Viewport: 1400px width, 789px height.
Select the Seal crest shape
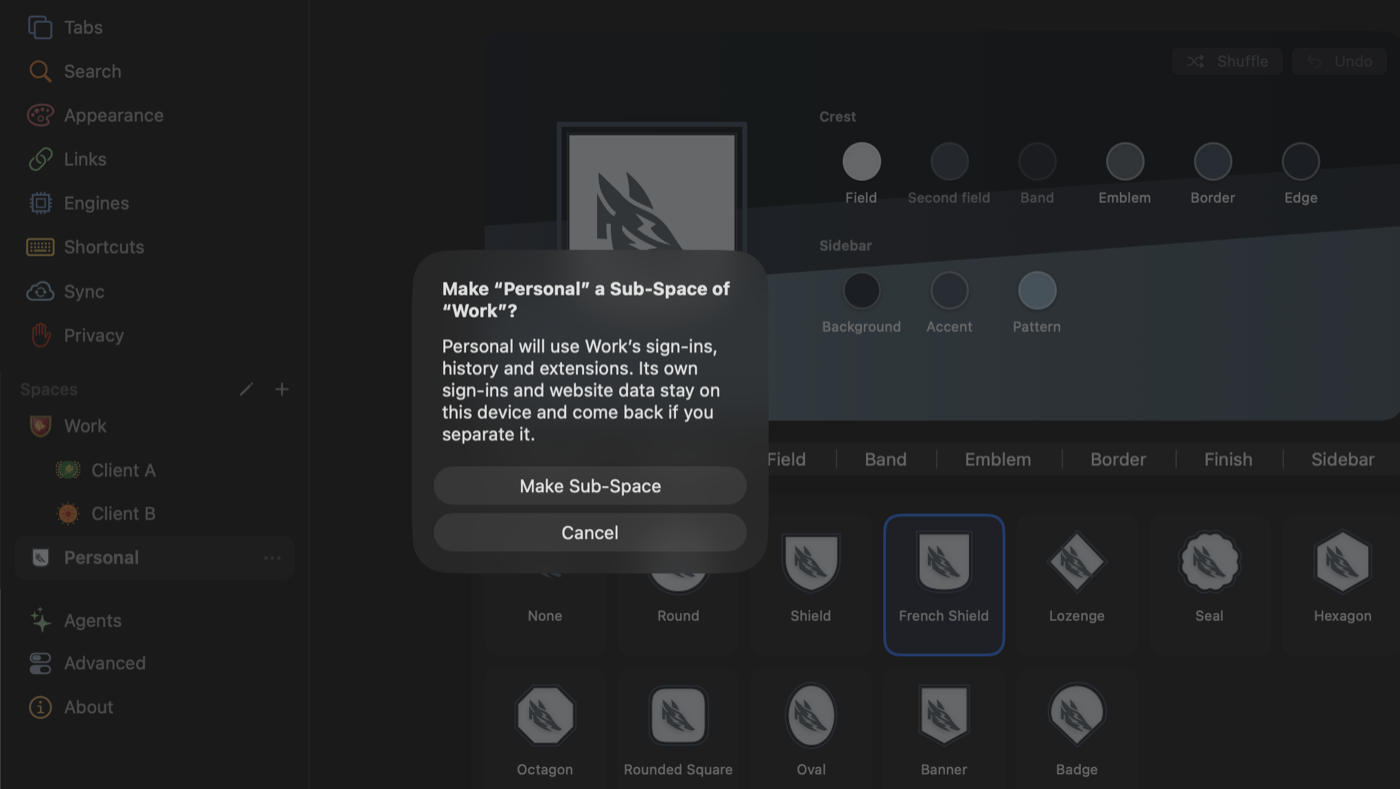coord(1209,585)
